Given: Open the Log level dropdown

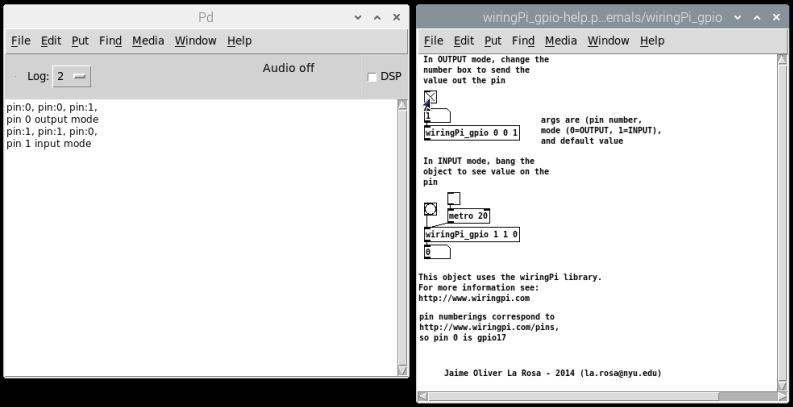Looking at the screenshot, I should 71,77.
